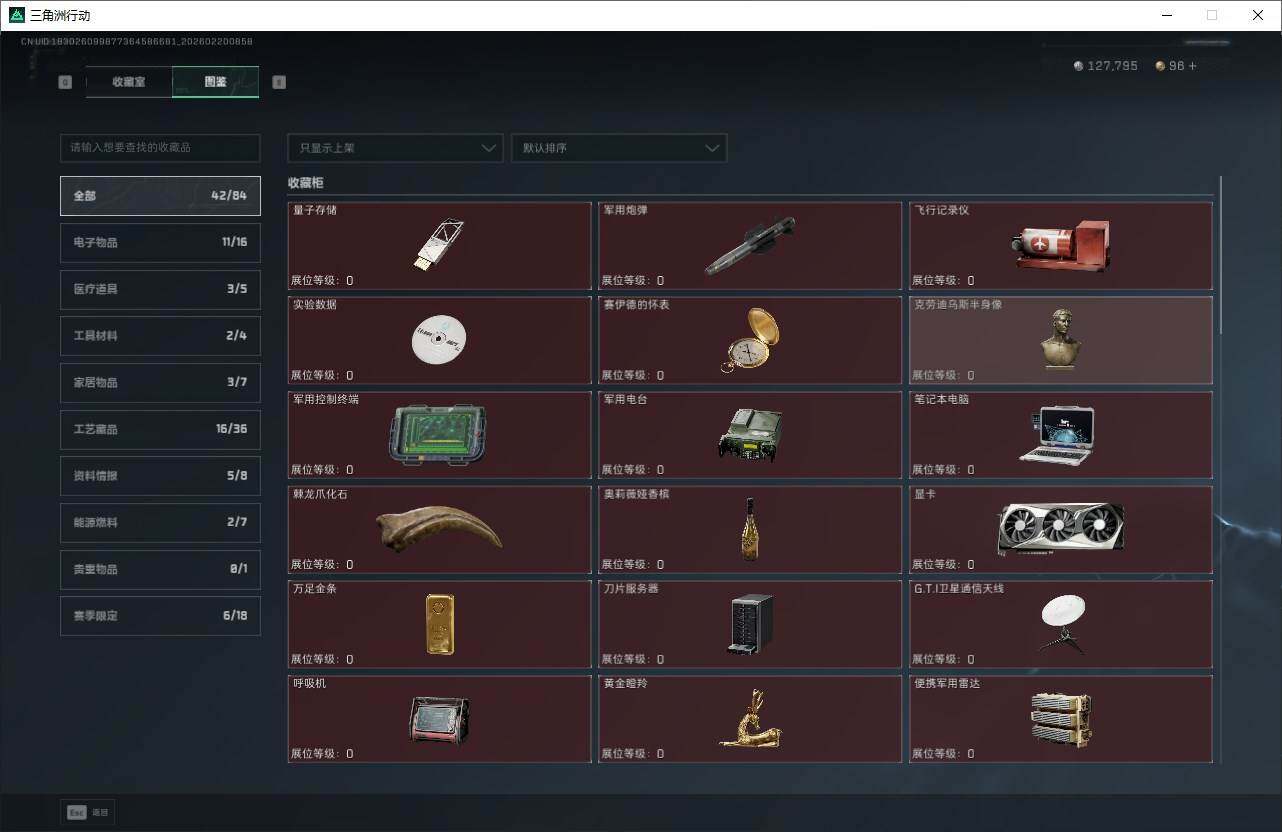Click the plus sign next to 96
The height and width of the screenshot is (832, 1282).
coord(1191,66)
